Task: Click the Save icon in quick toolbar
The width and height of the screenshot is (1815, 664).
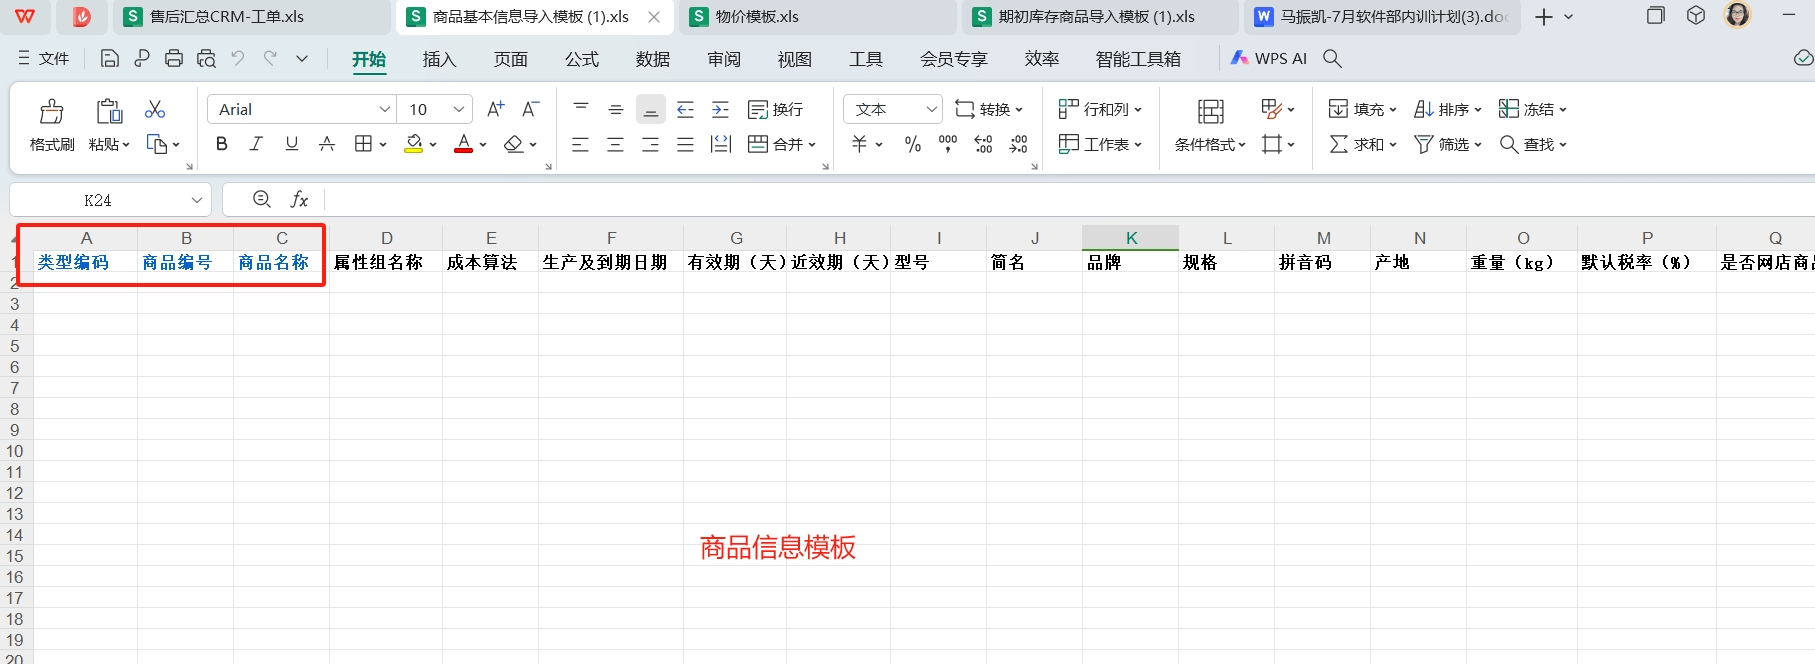Action: pyautogui.click(x=110, y=58)
